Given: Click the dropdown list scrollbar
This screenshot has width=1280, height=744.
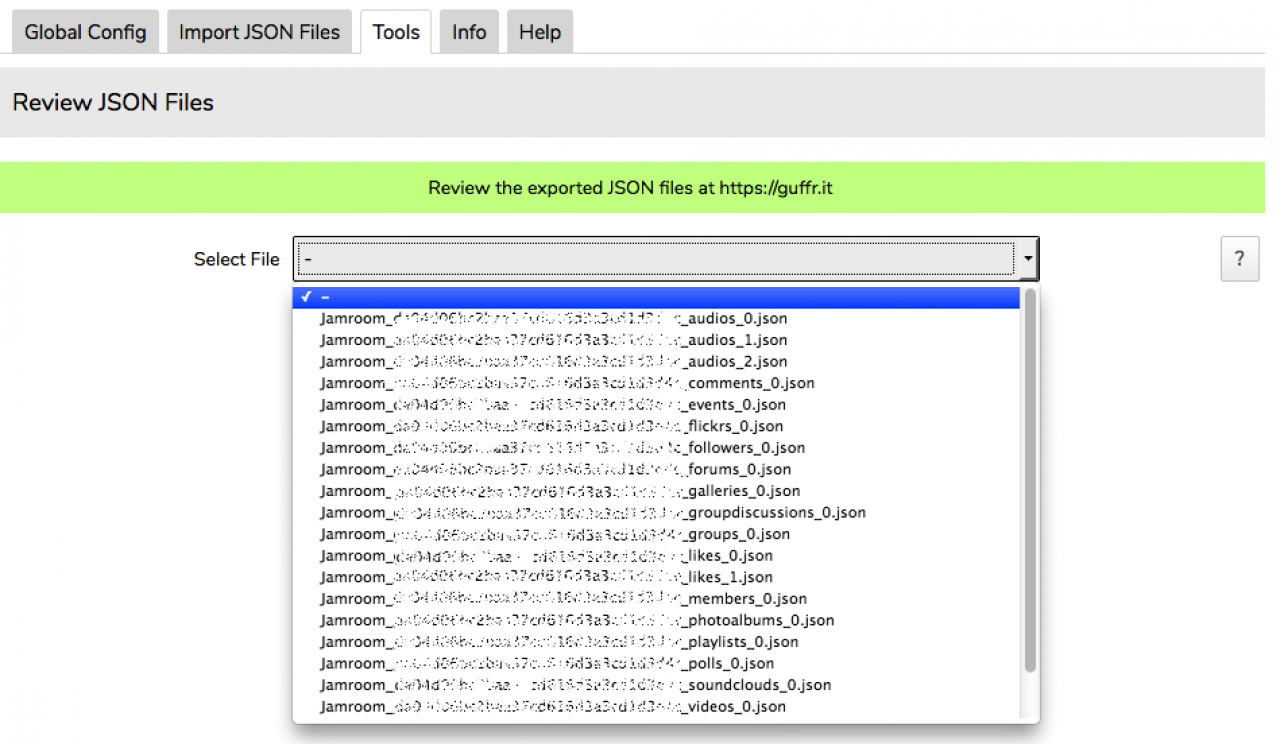Looking at the screenshot, I should 1030,480.
